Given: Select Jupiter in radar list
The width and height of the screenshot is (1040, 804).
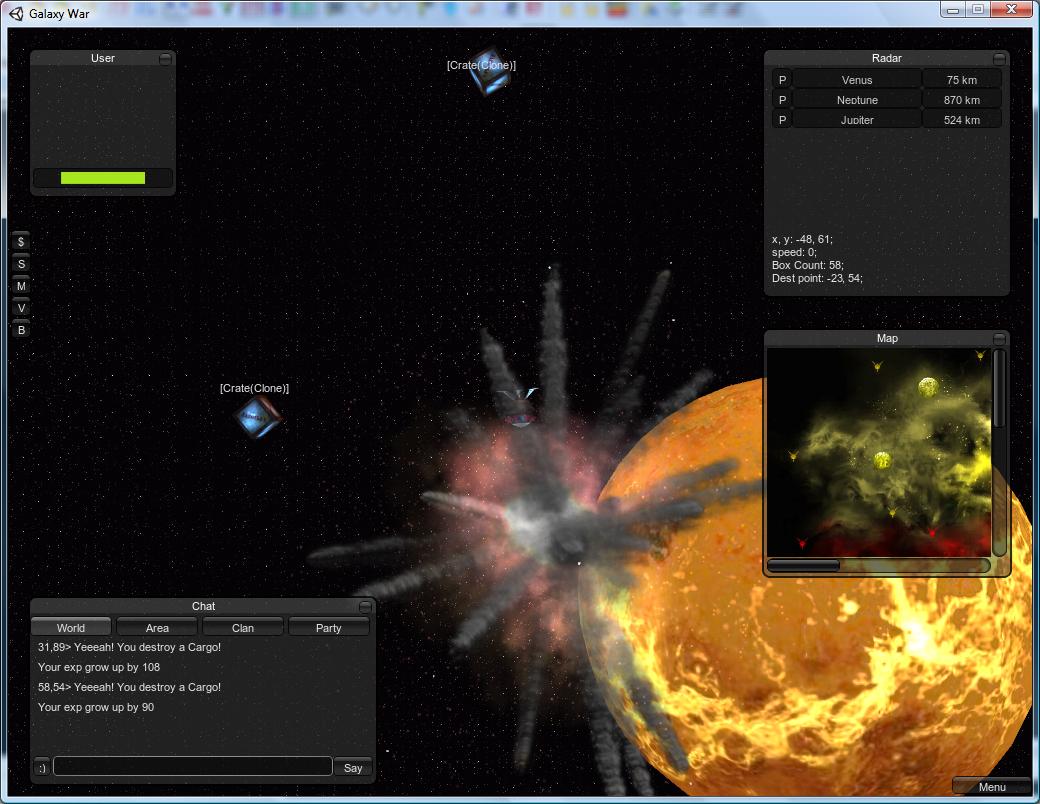Looking at the screenshot, I should [x=857, y=120].
